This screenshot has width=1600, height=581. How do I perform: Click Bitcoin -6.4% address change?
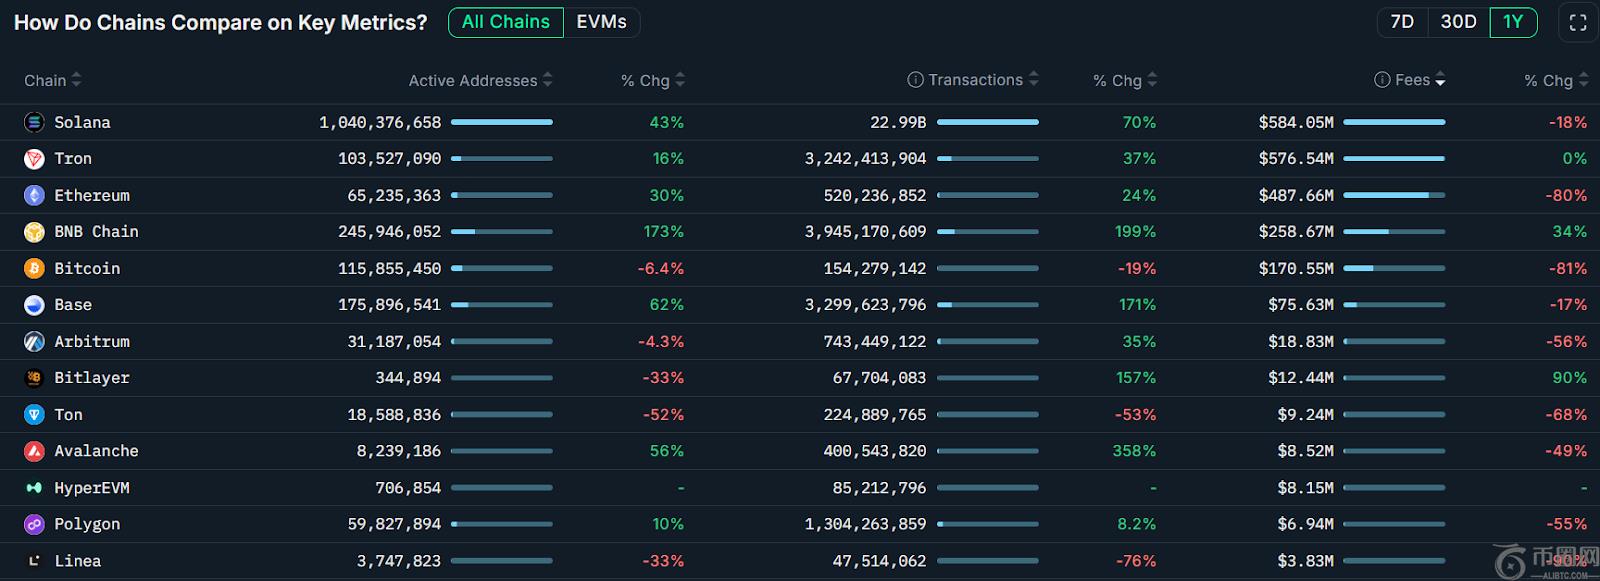tap(661, 268)
